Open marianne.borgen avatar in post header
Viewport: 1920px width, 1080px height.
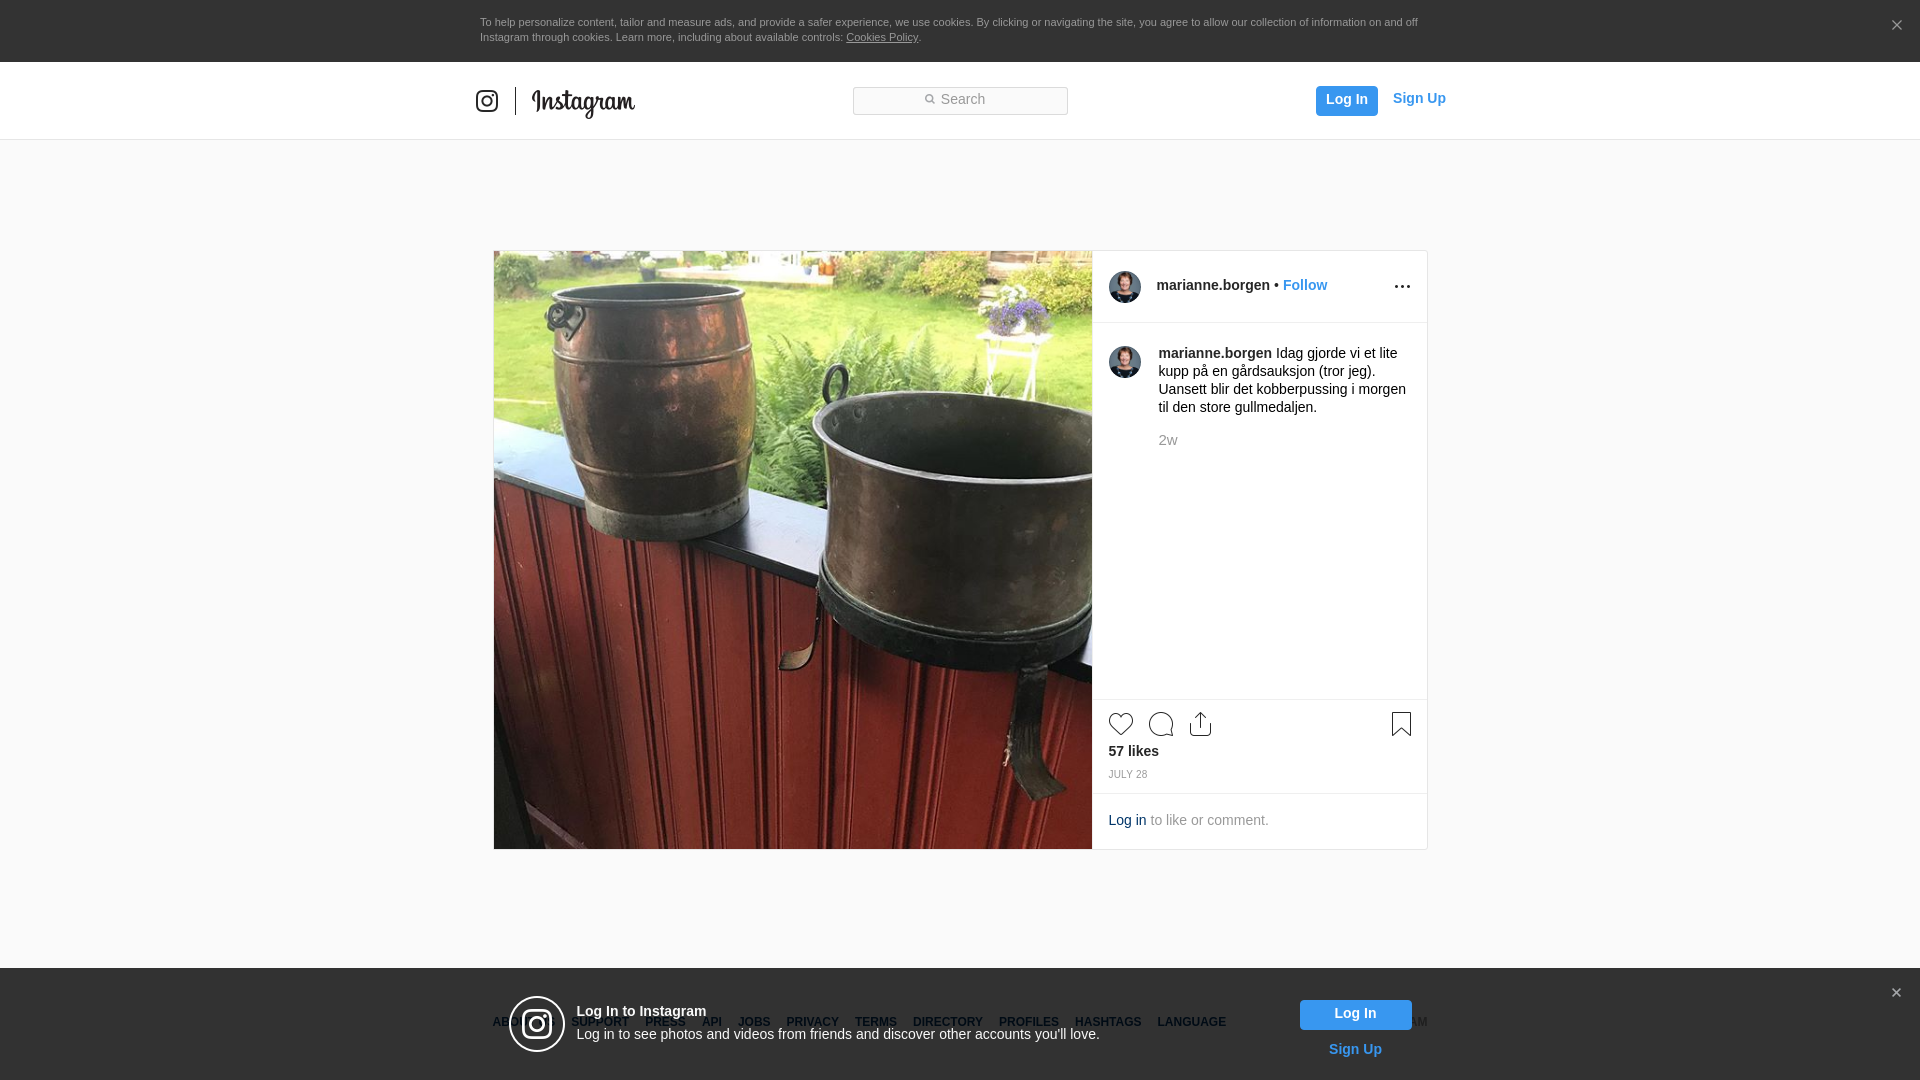point(1125,287)
